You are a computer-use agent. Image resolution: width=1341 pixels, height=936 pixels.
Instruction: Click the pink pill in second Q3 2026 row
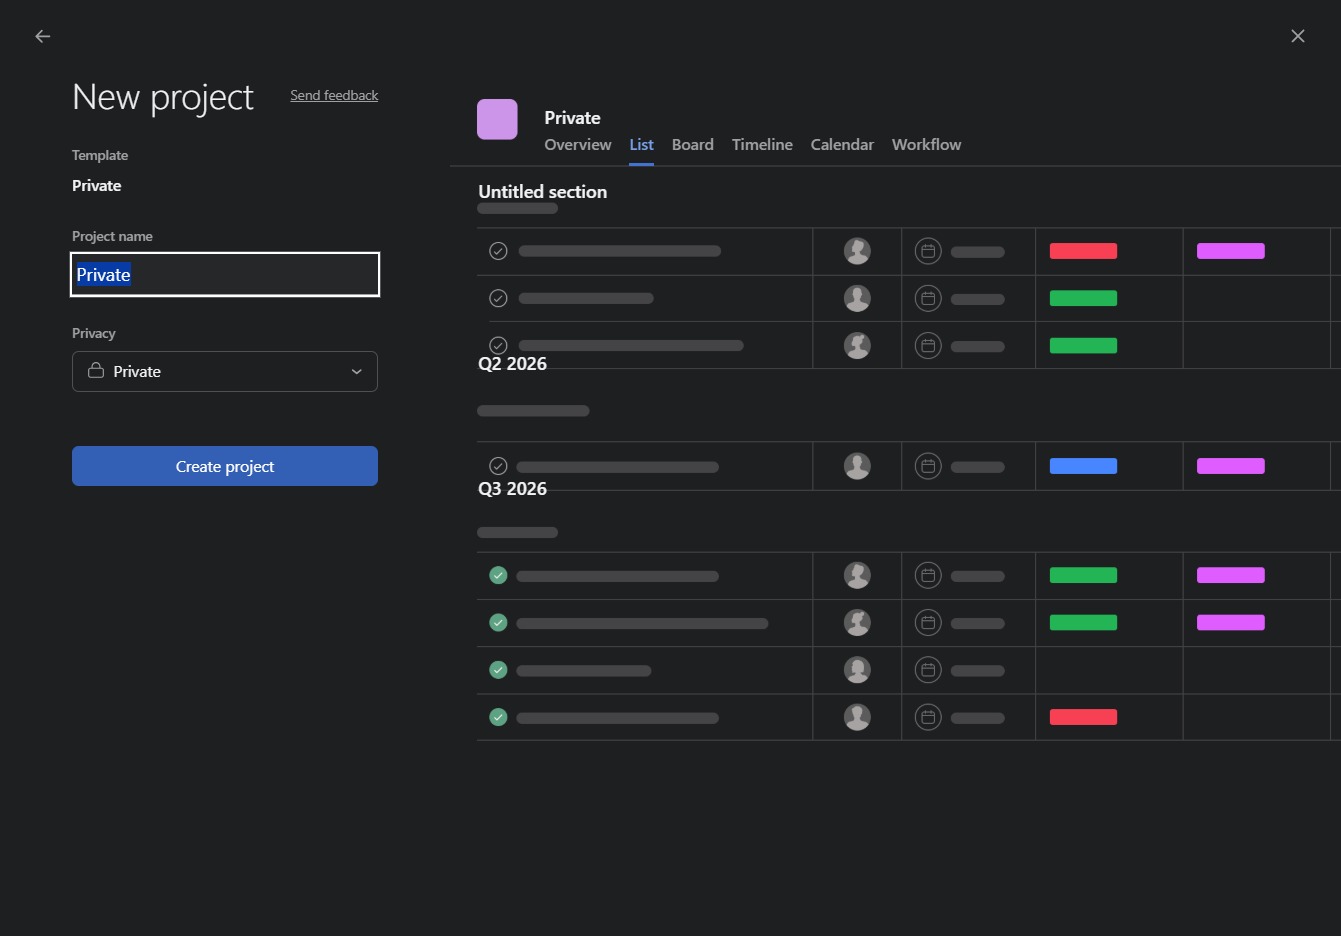(x=1231, y=622)
